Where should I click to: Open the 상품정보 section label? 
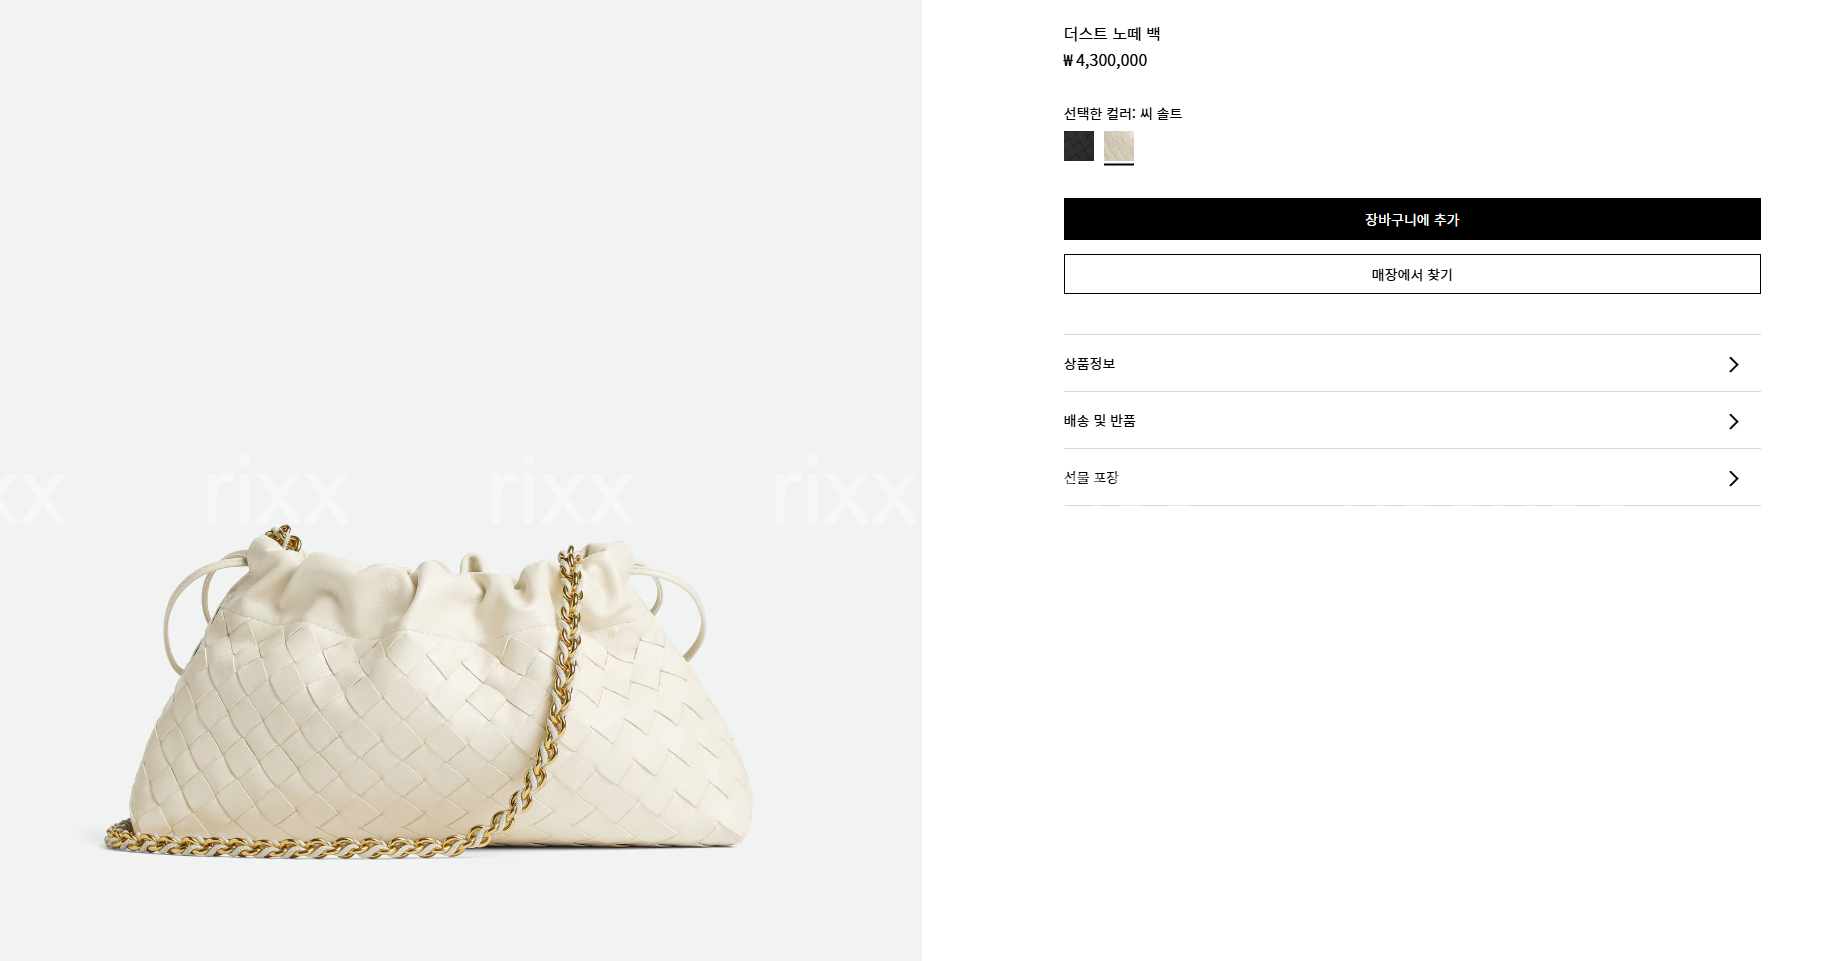(x=1089, y=364)
